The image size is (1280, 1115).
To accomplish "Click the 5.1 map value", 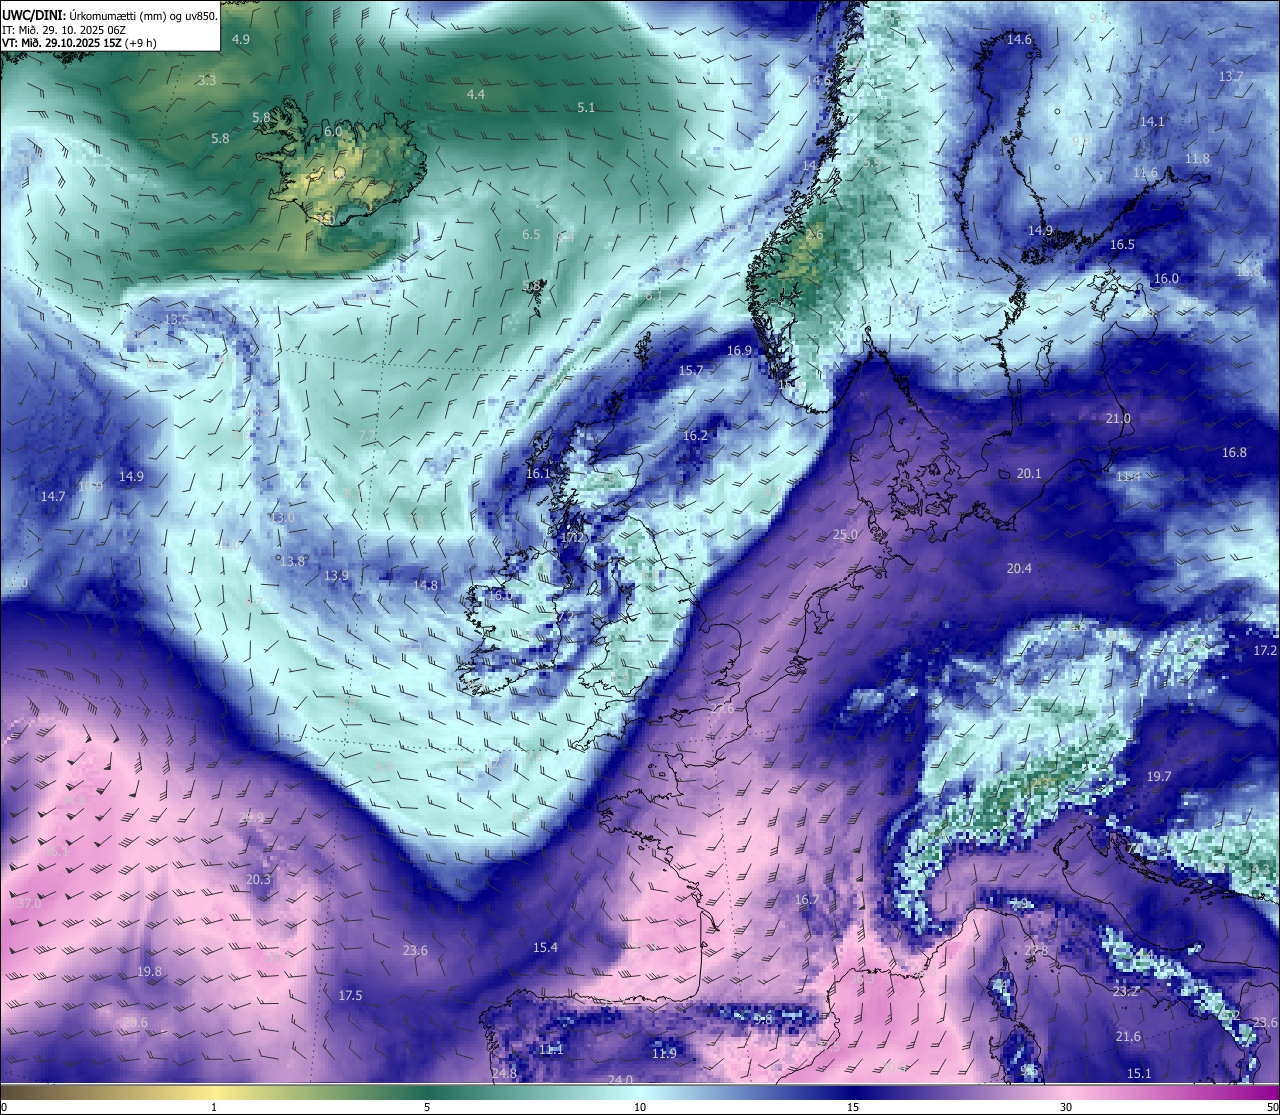I will click(586, 107).
